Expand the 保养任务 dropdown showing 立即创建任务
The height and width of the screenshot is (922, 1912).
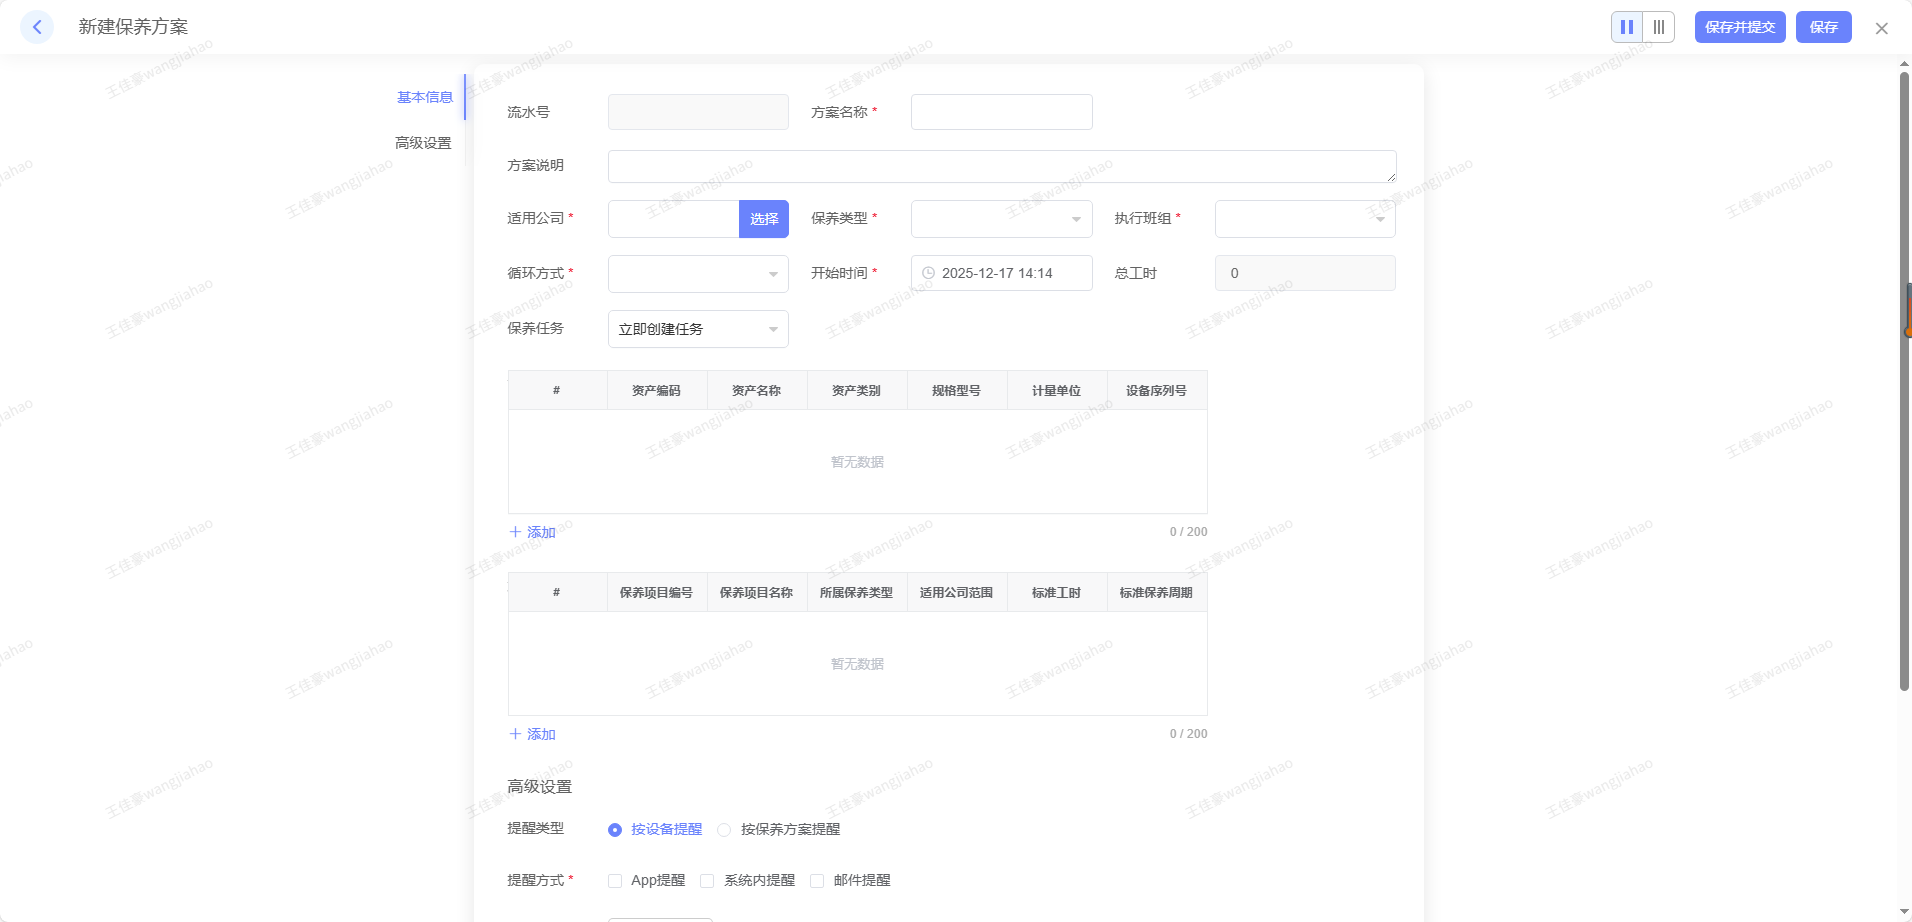click(697, 329)
